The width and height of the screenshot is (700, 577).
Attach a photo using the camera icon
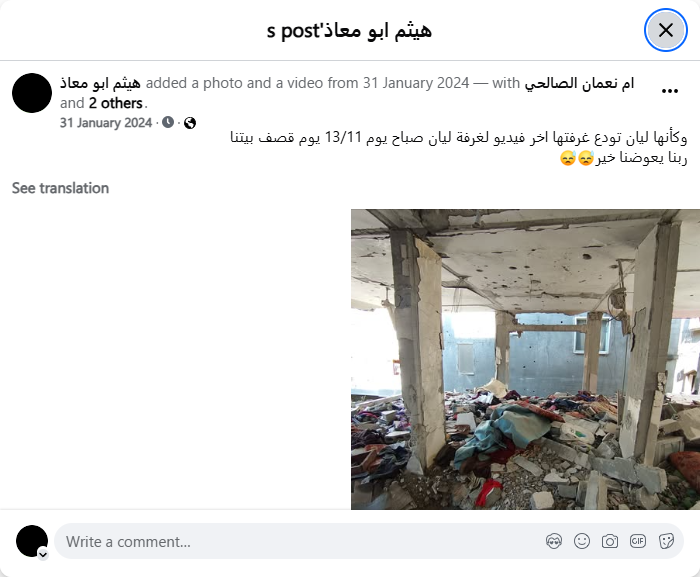[x=610, y=541]
